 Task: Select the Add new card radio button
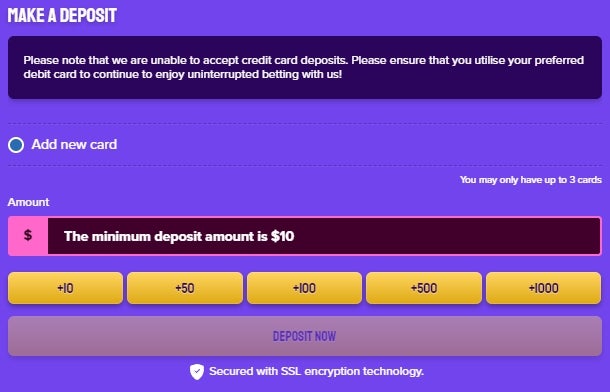click(x=16, y=145)
